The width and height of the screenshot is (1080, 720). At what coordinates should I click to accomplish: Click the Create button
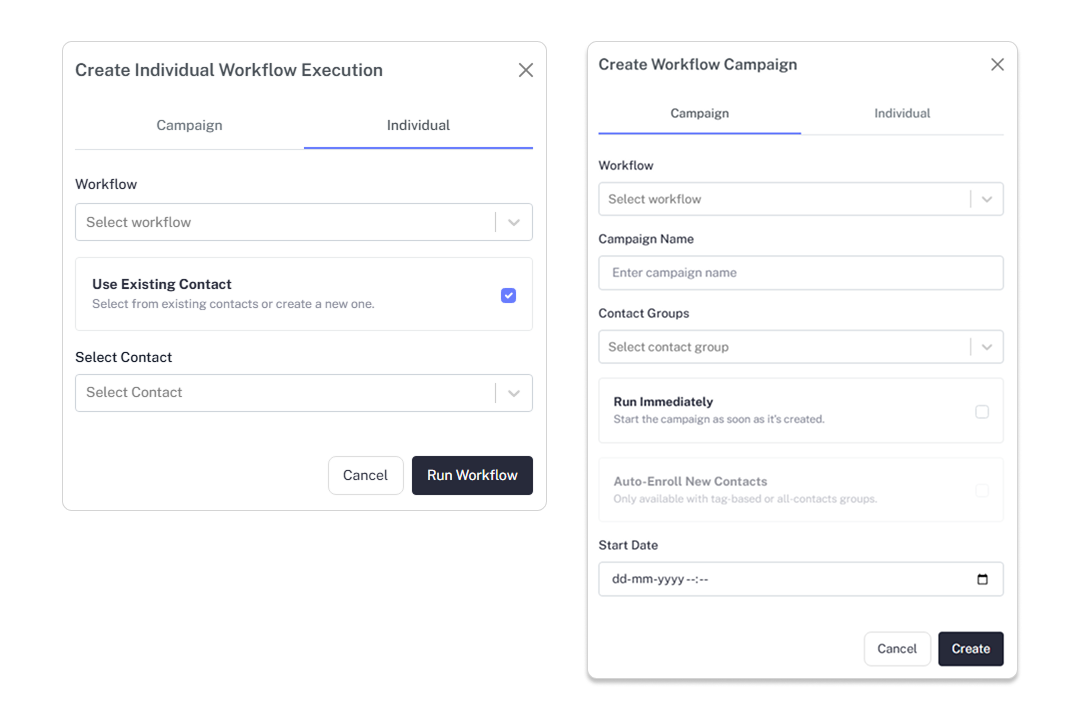pos(970,648)
